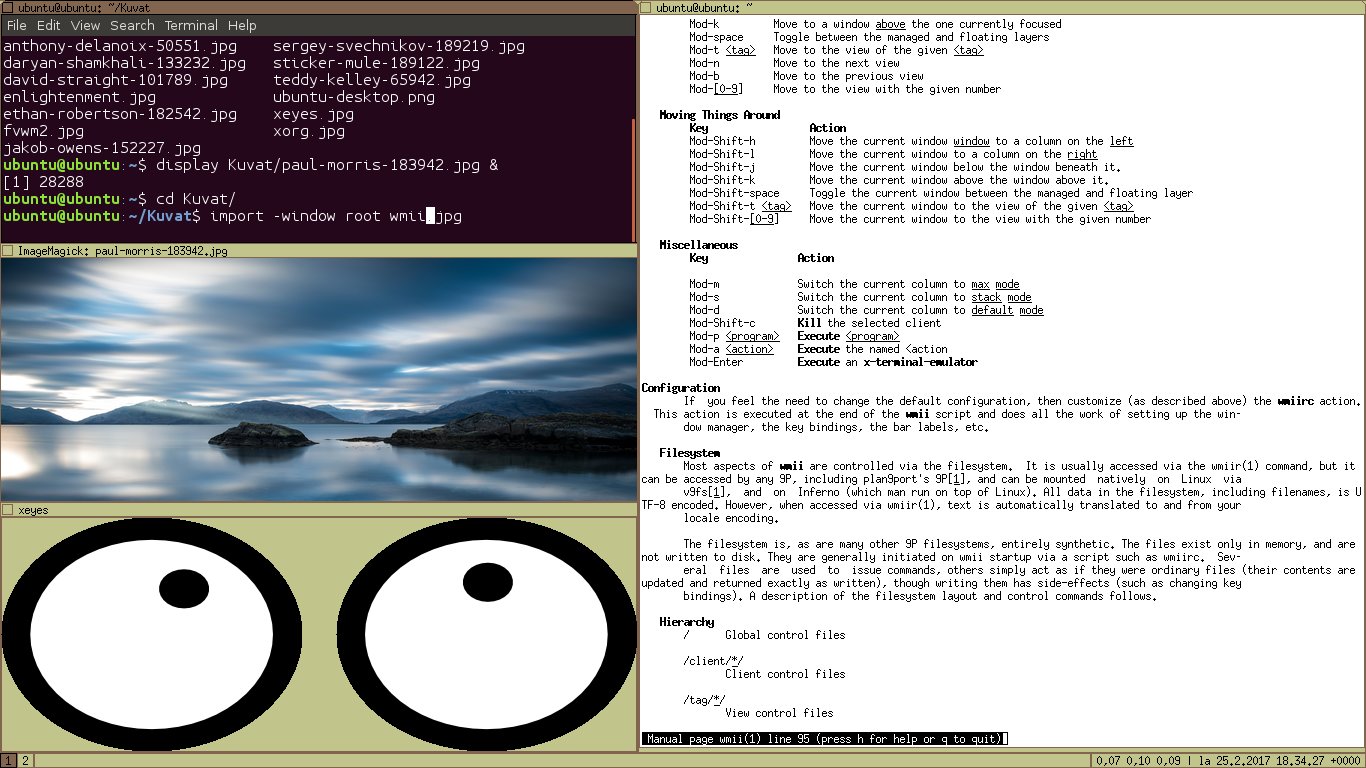
Task: Open the Terminal menu
Action: click(191, 25)
